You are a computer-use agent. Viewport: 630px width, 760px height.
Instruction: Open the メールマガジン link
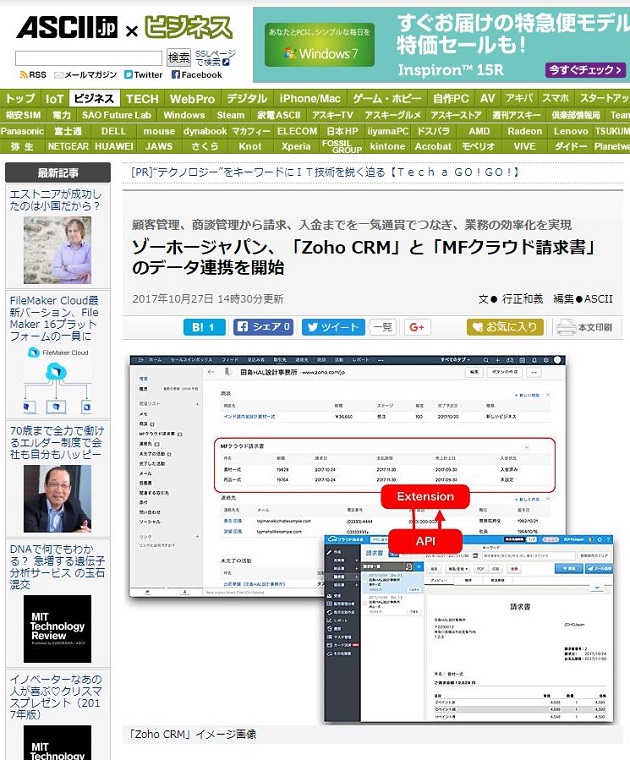click(85, 75)
